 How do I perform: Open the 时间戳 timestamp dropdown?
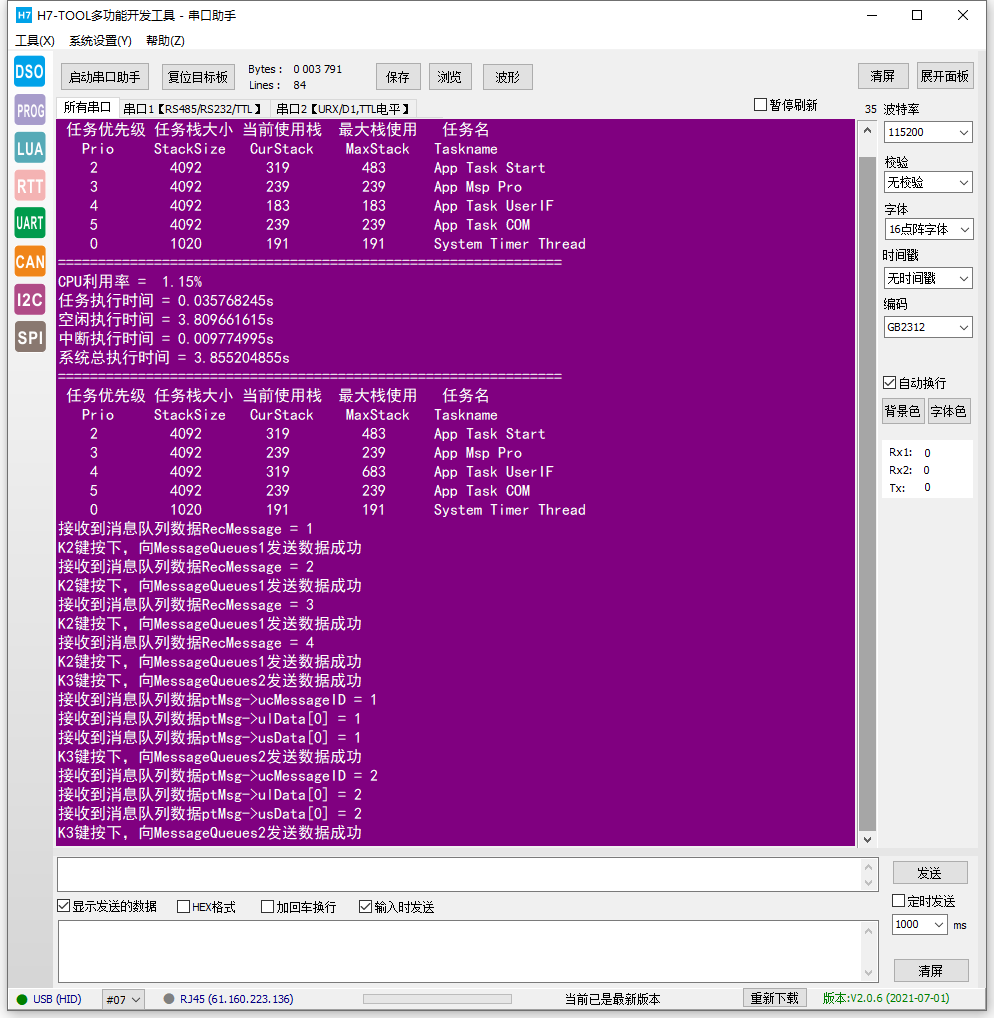pos(928,278)
